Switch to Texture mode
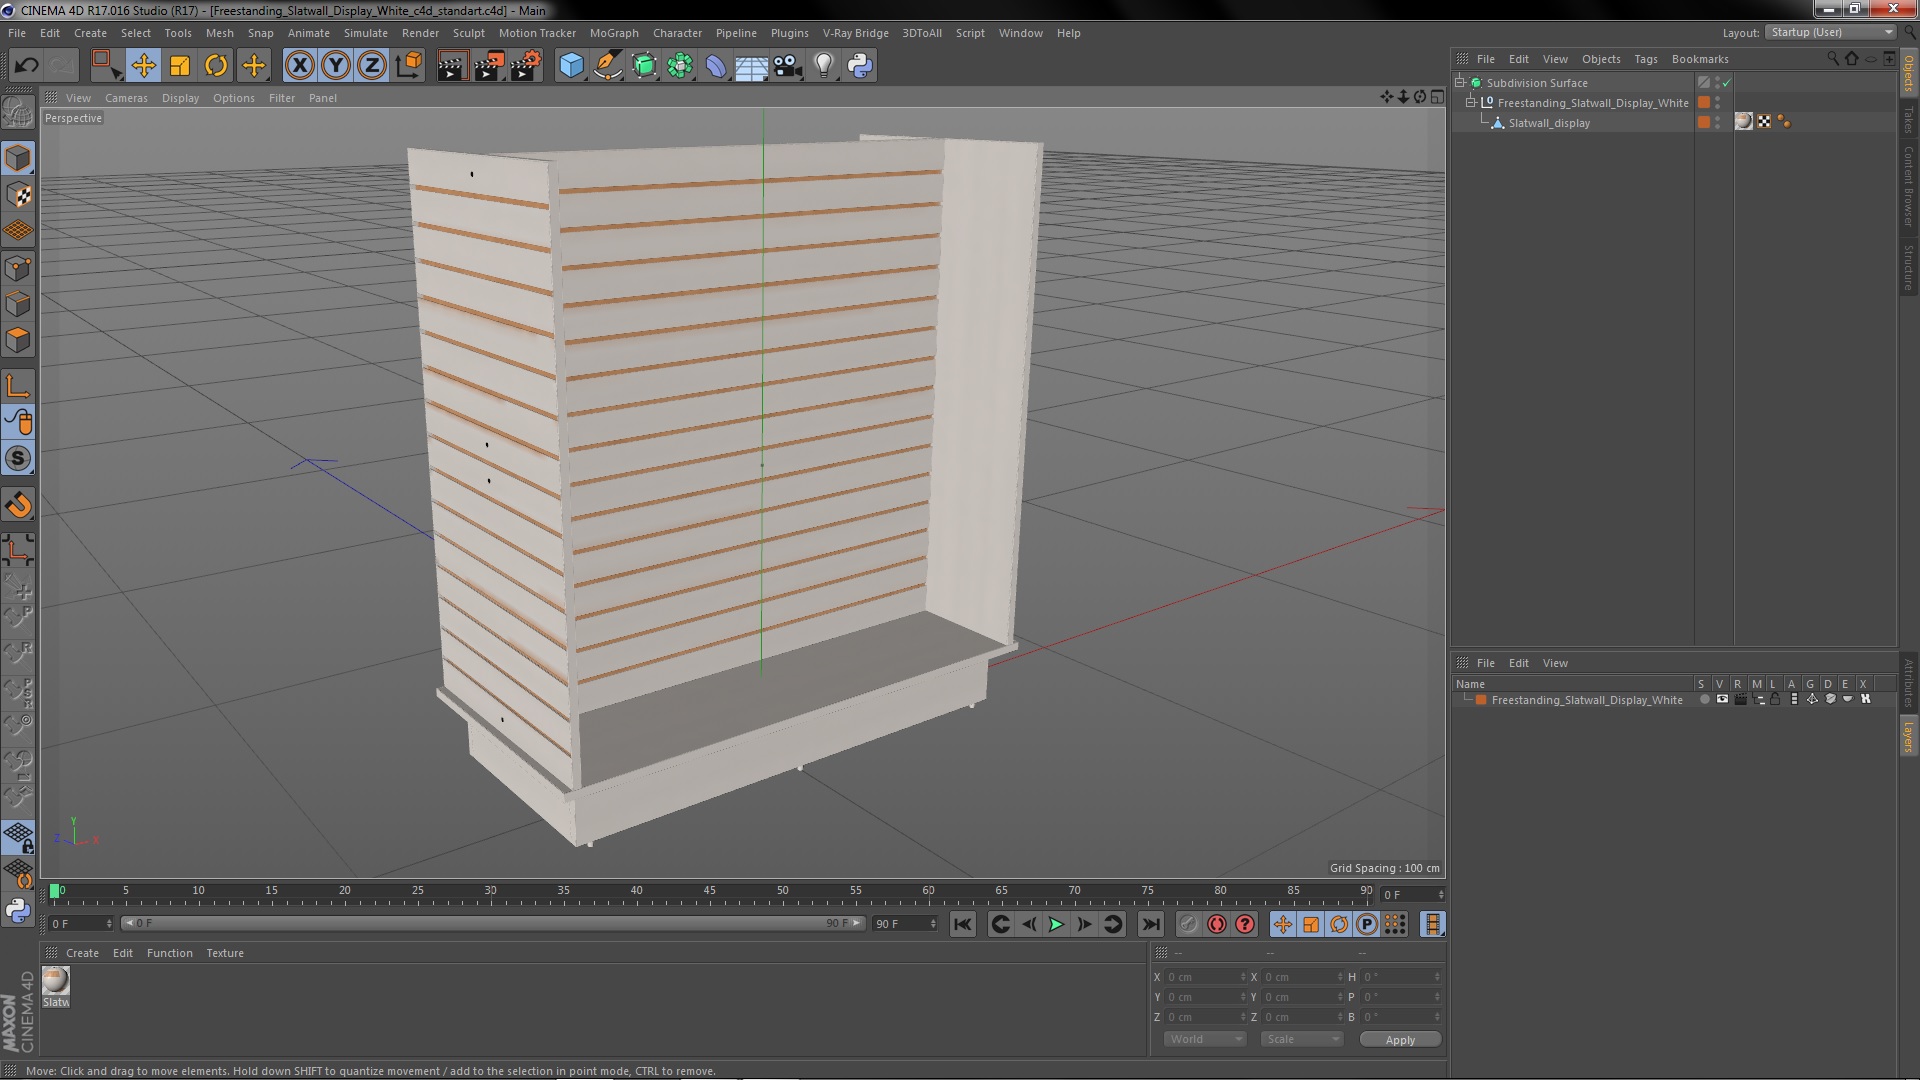Screen dimensions: 1920x1080 pyautogui.click(x=18, y=195)
